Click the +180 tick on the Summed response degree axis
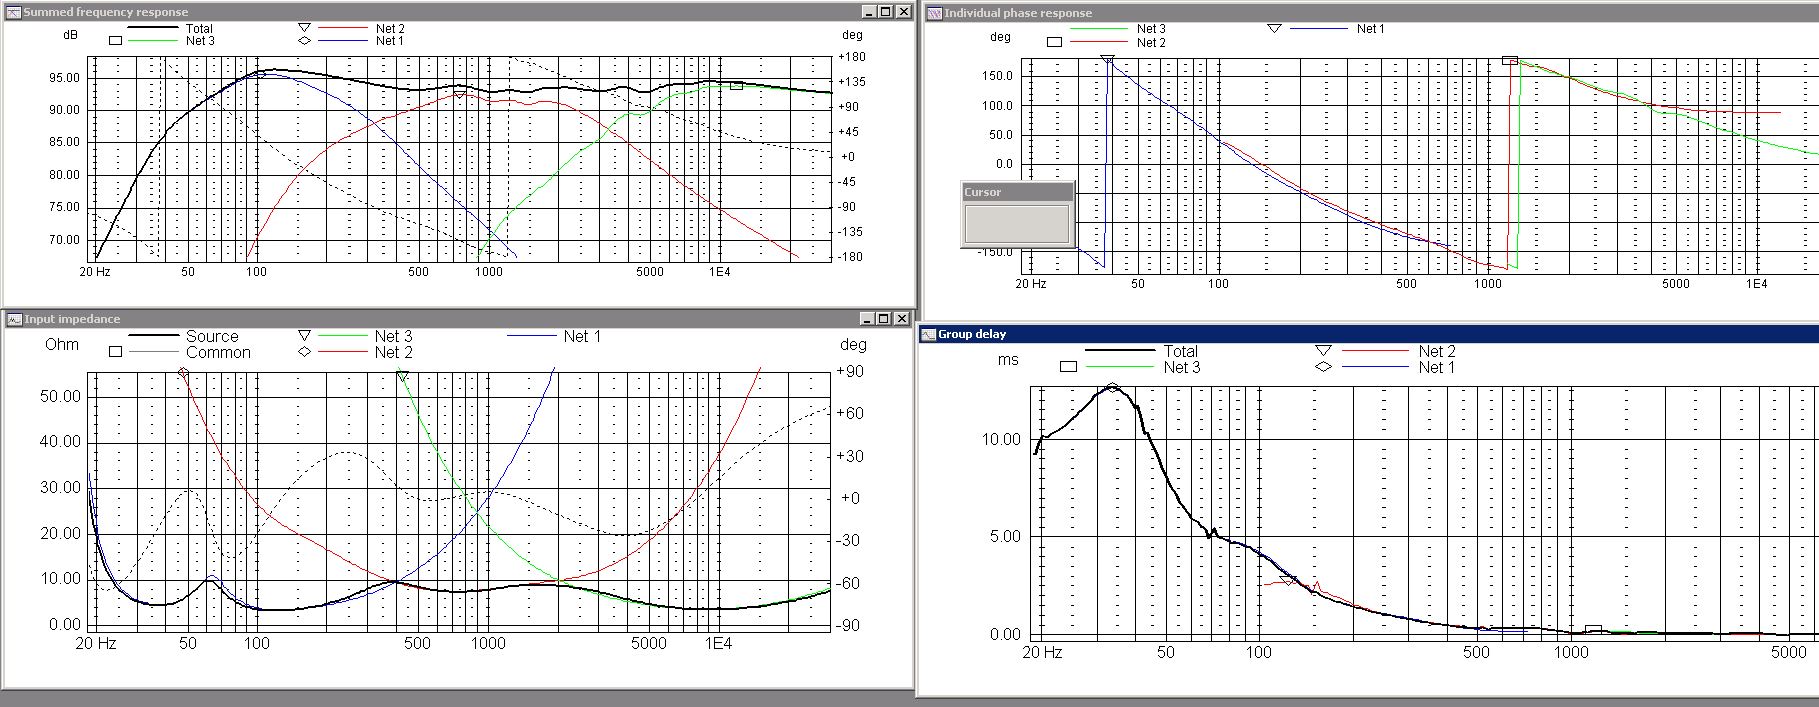Viewport: 1819px width, 707px height. click(853, 58)
